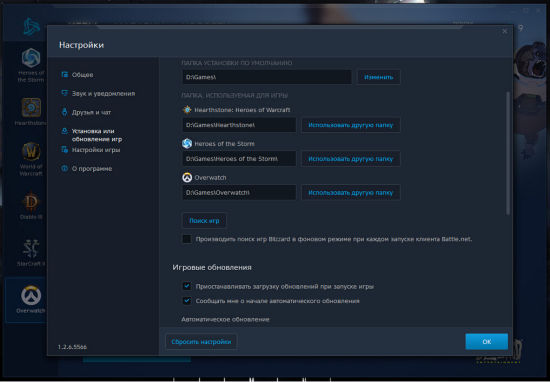
Task: Click the Общее settings icon
Action: click(x=65, y=74)
